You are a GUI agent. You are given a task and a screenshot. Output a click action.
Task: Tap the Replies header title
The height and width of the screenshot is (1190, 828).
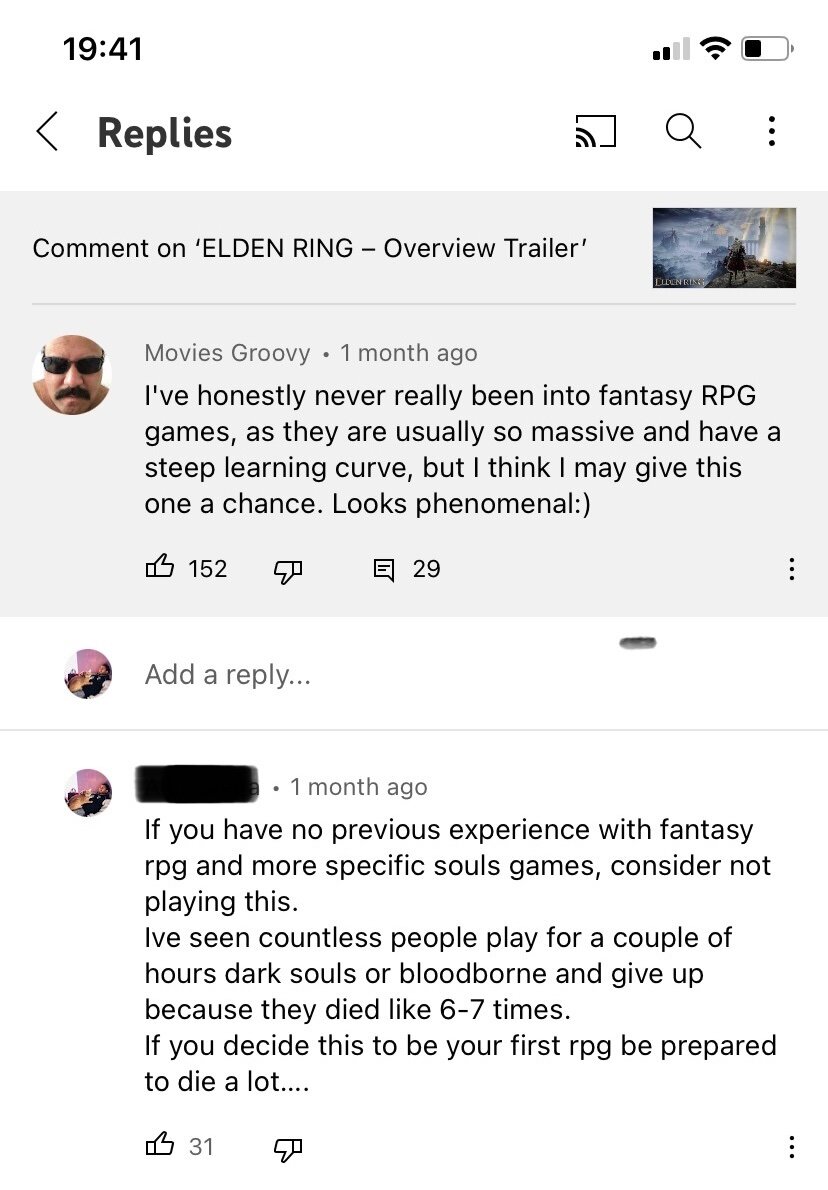pos(165,133)
